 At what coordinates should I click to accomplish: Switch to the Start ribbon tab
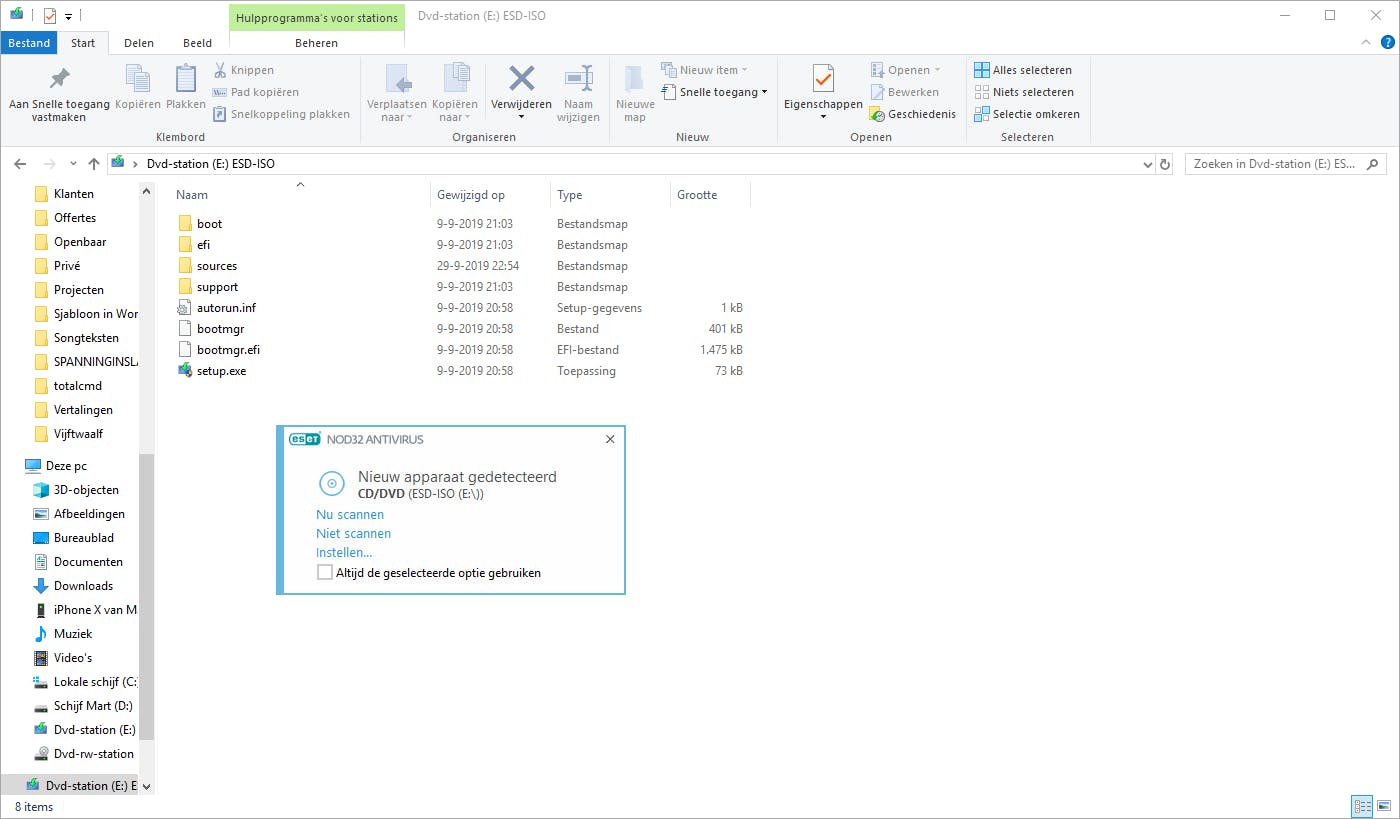[83, 43]
